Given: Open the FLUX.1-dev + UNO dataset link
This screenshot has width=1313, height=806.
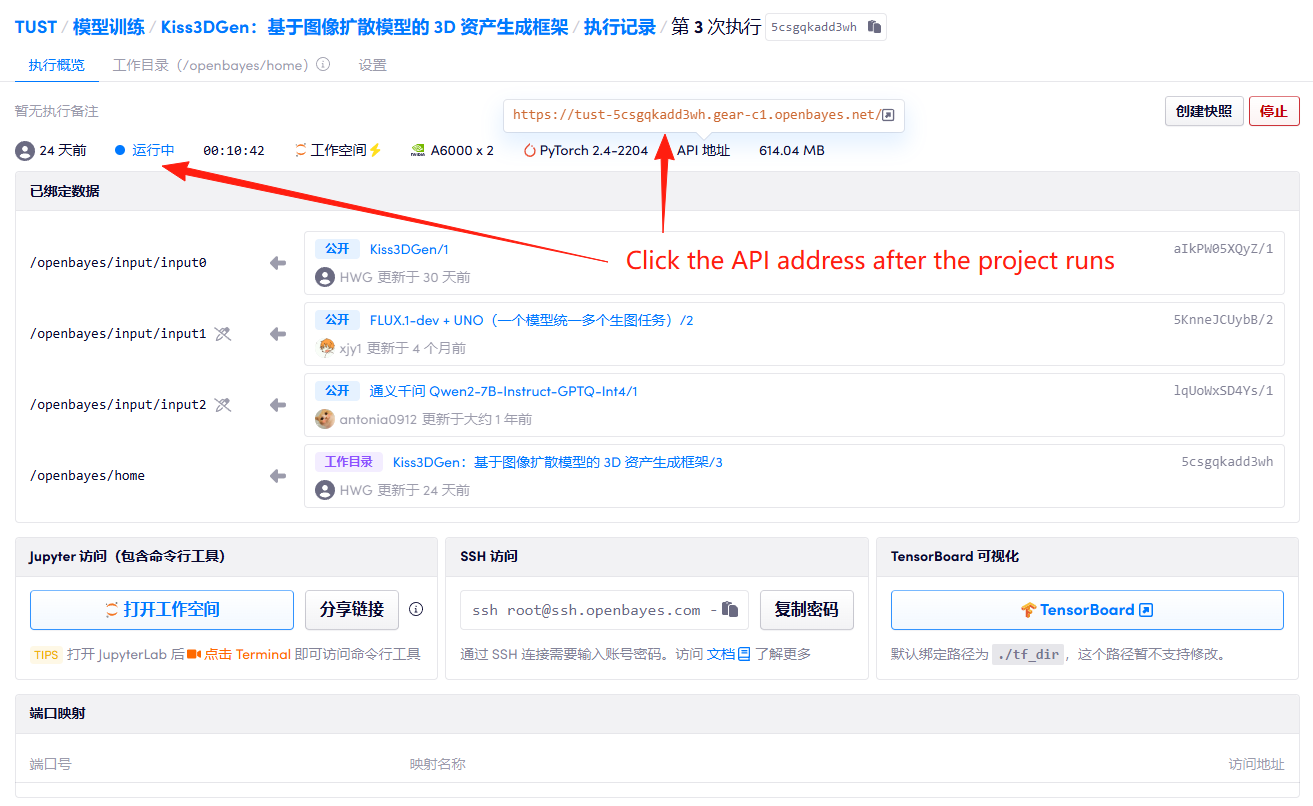Looking at the screenshot, I should click(531, 320).
